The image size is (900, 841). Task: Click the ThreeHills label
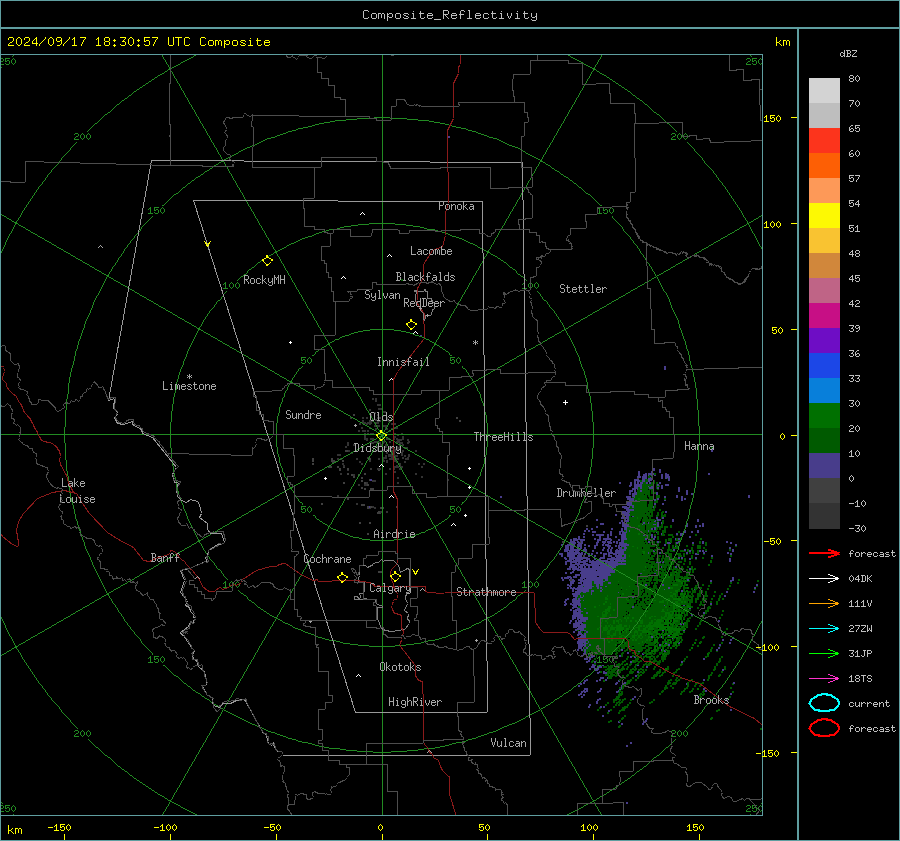click(503, 437)
